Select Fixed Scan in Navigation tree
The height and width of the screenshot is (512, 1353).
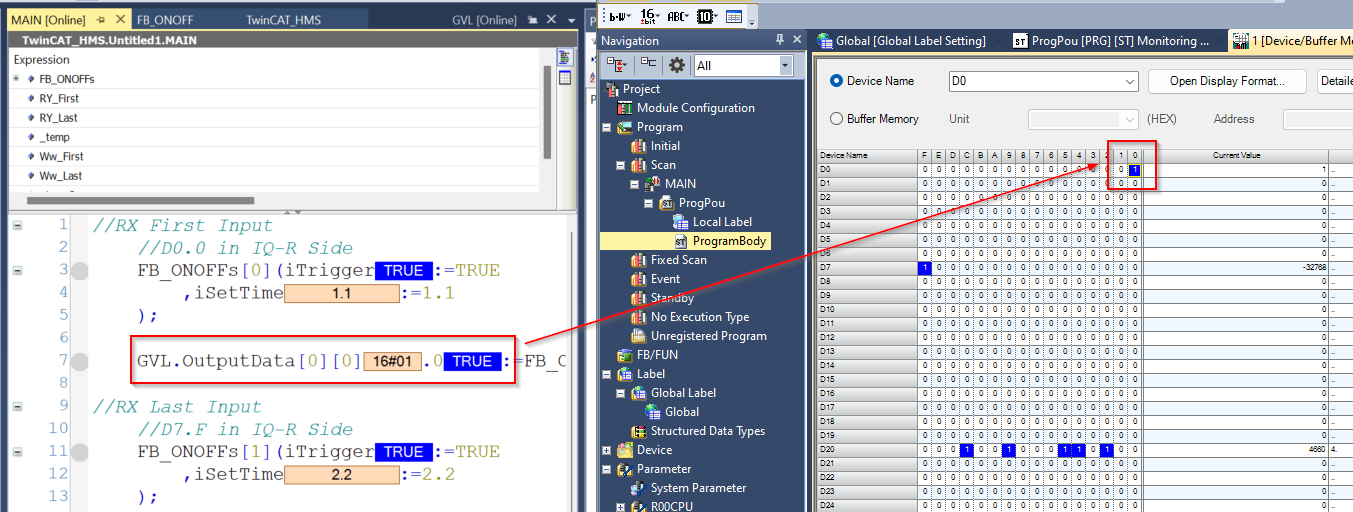(x=678, y=260)
